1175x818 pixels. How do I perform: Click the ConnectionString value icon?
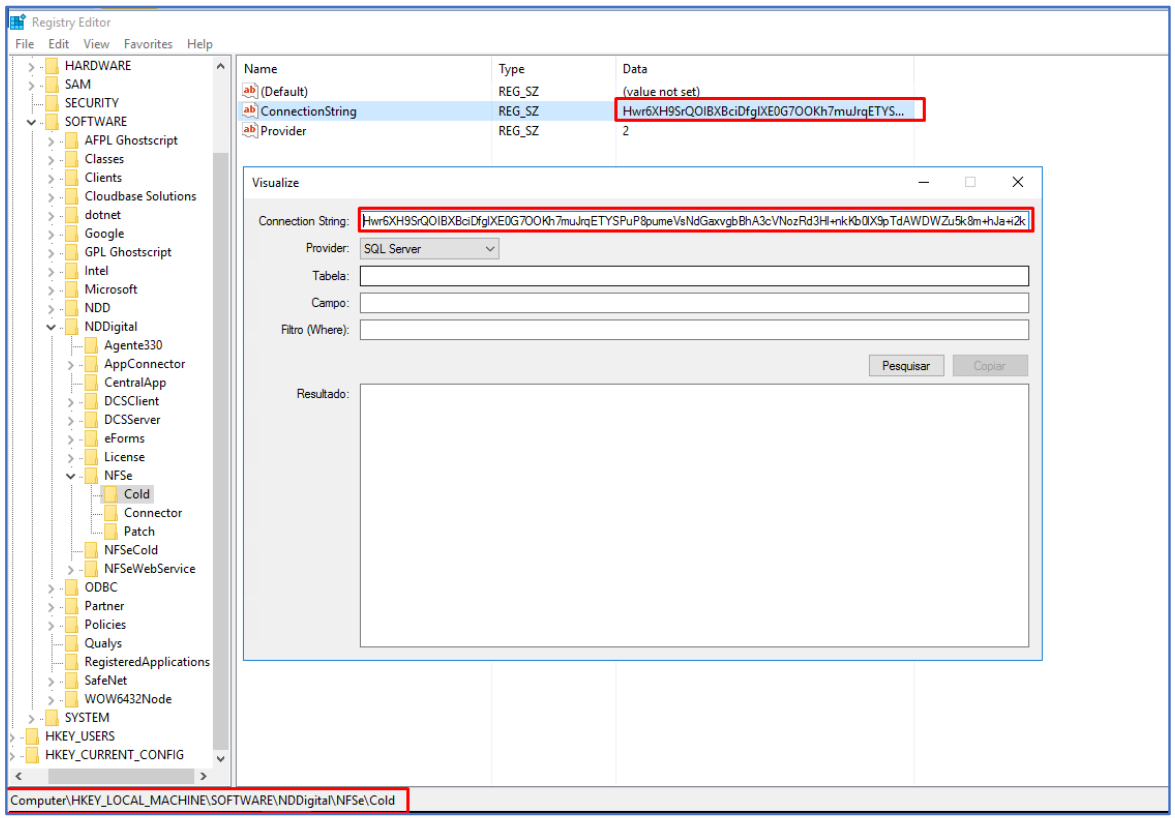pyautogui.click(x=250, y=111)
